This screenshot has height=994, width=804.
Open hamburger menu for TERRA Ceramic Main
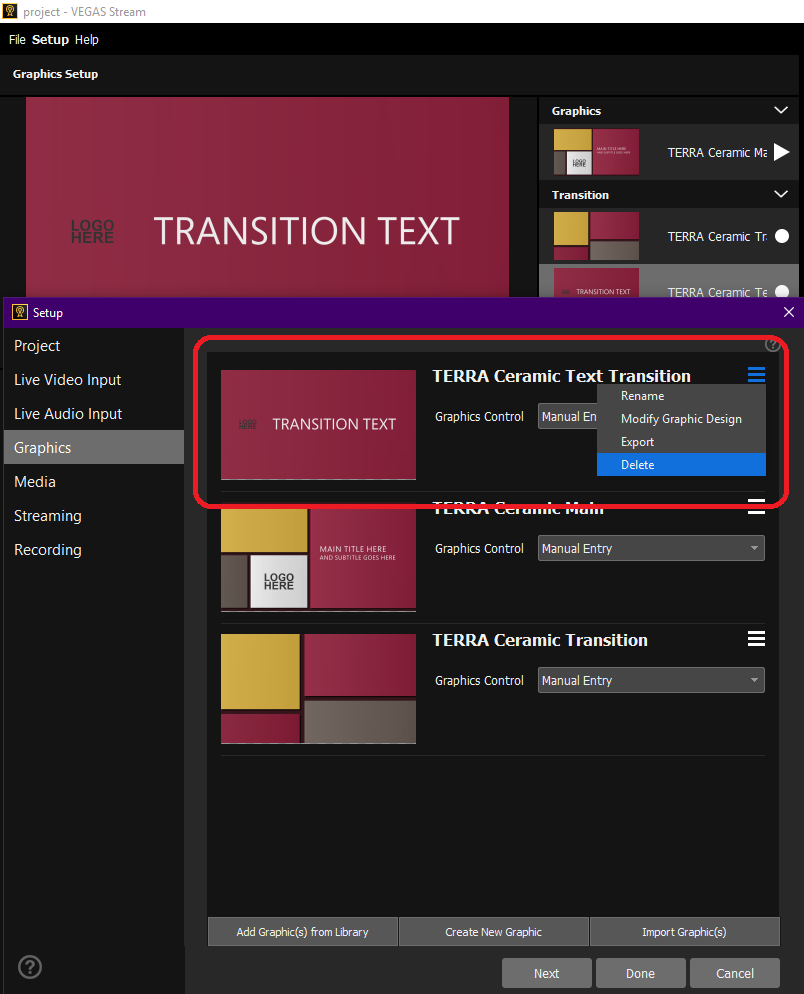(x=756, y=507)
